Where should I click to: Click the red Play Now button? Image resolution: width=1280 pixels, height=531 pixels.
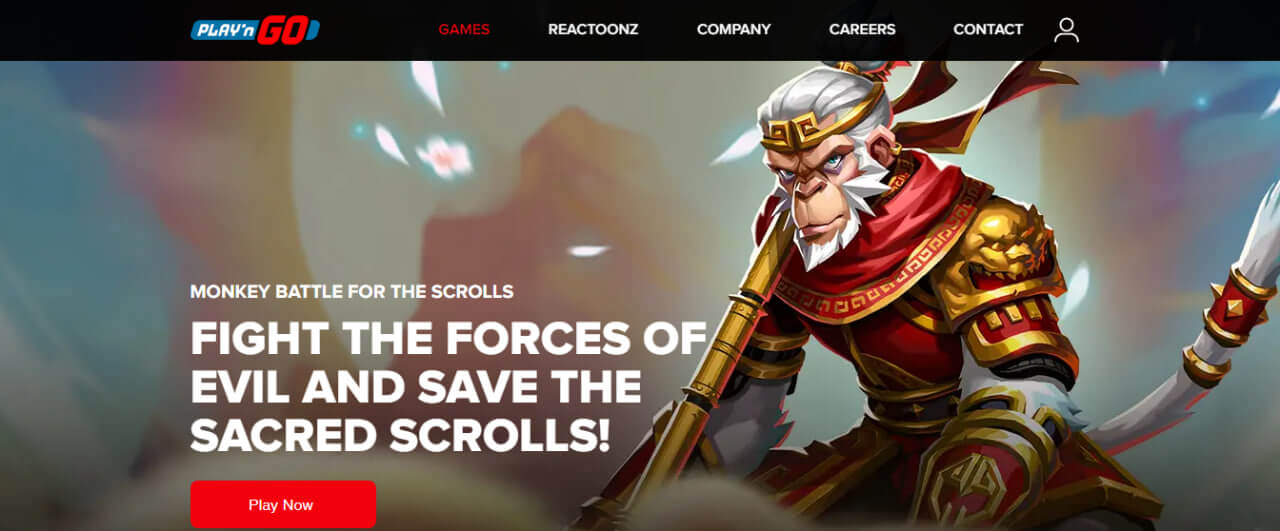(283, 504)
